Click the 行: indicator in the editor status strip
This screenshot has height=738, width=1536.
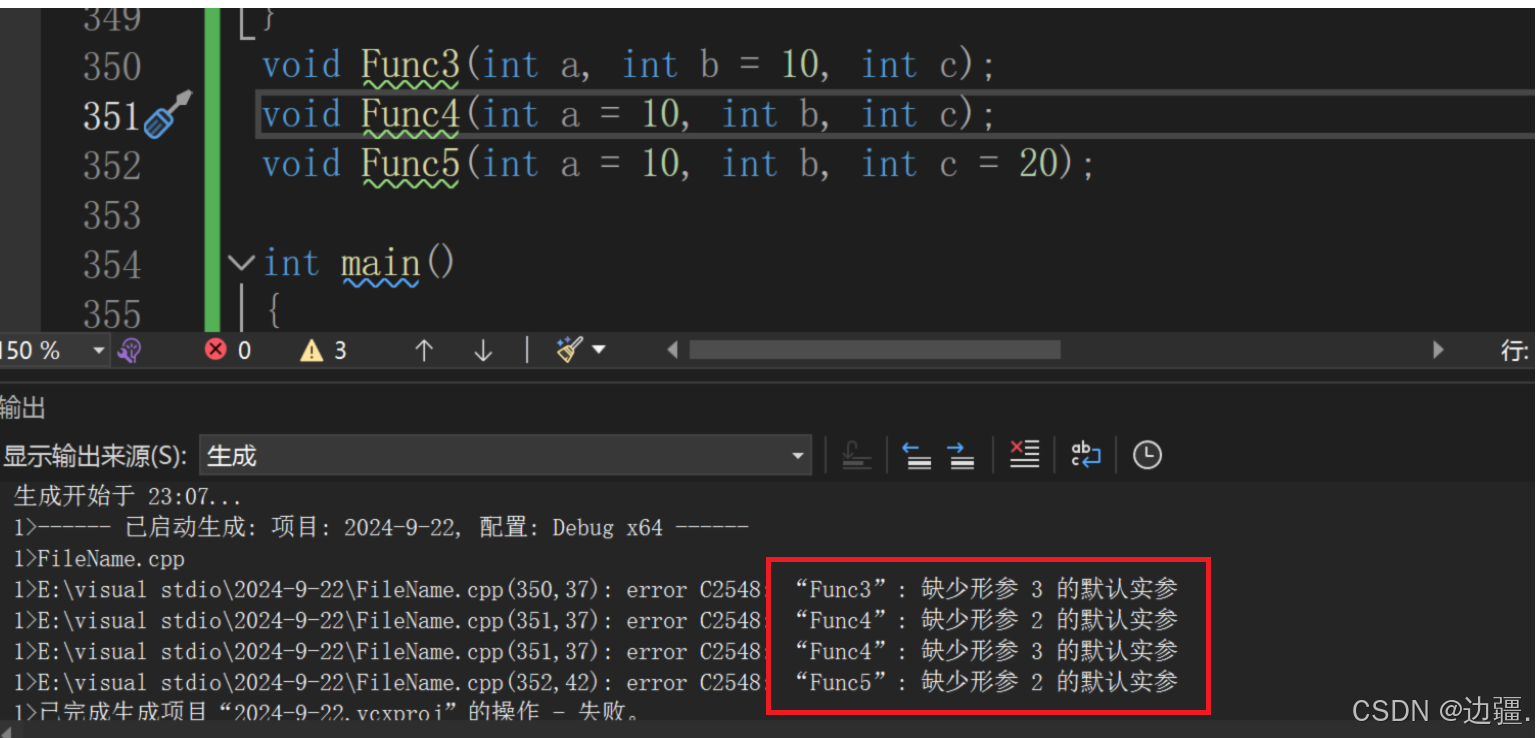(x=1516, y=351)
